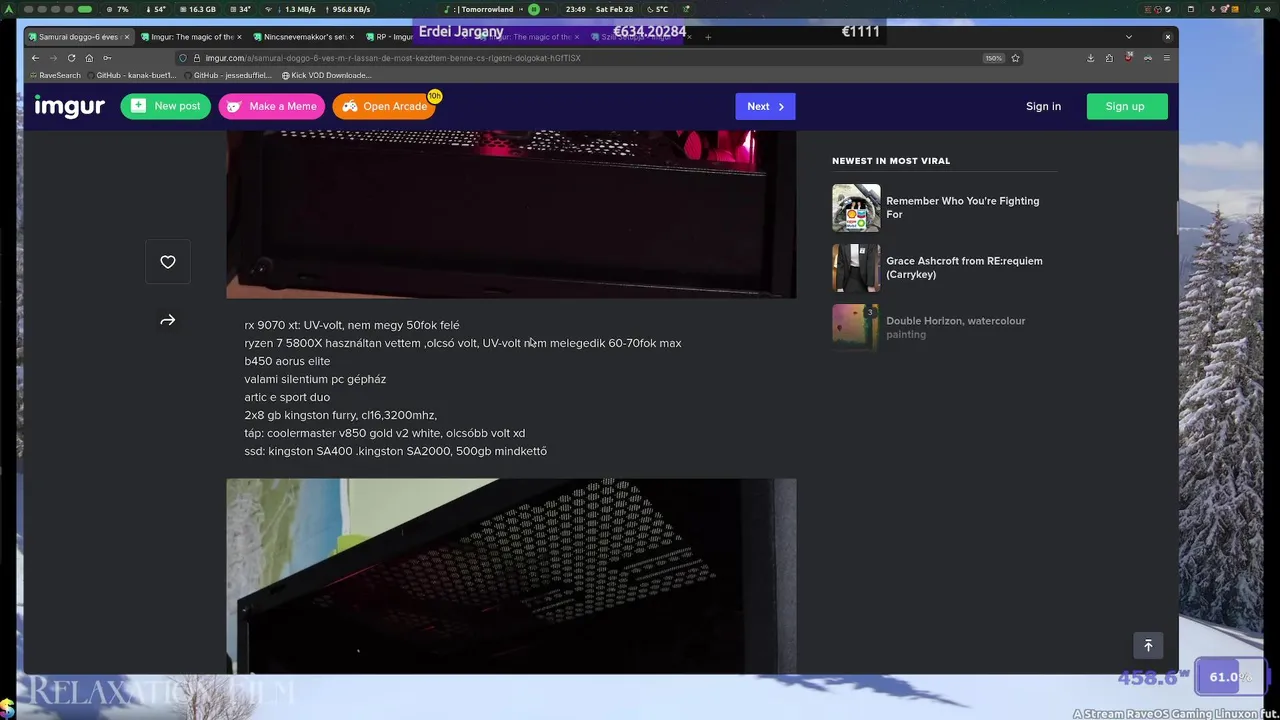Click the '2x8 gb kingston furry' text line

[340, 415]
